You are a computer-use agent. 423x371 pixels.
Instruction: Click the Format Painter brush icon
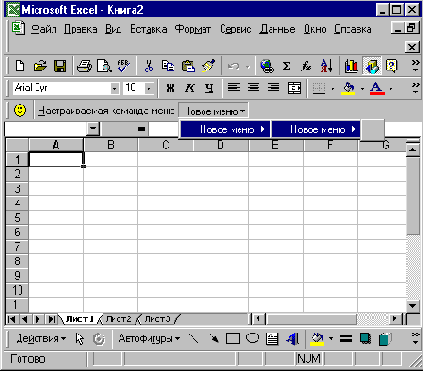[209, 66]
